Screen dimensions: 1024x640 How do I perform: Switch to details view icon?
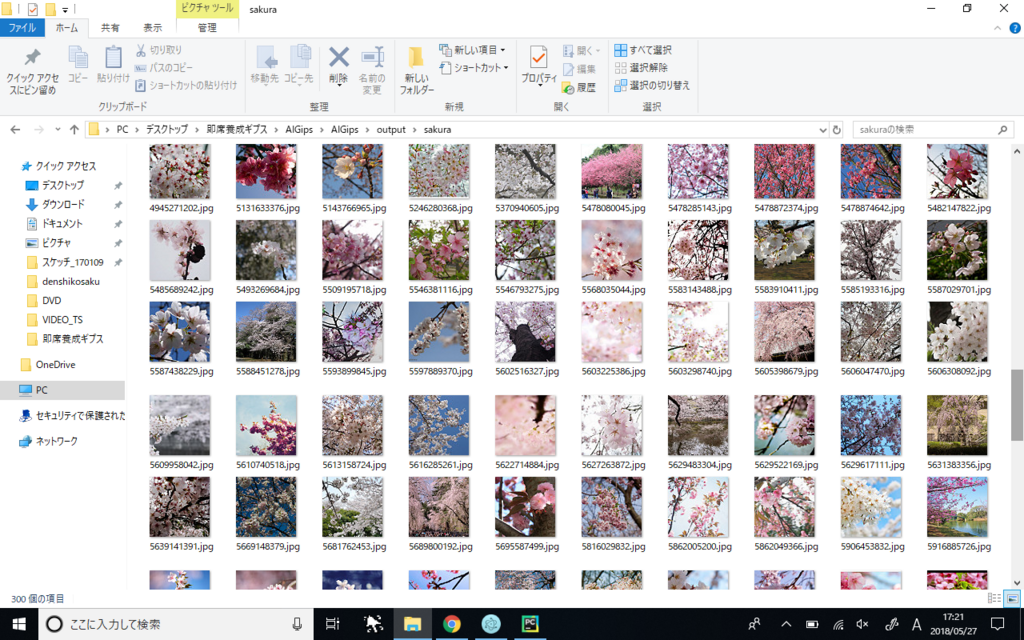[x=994, y=598]
